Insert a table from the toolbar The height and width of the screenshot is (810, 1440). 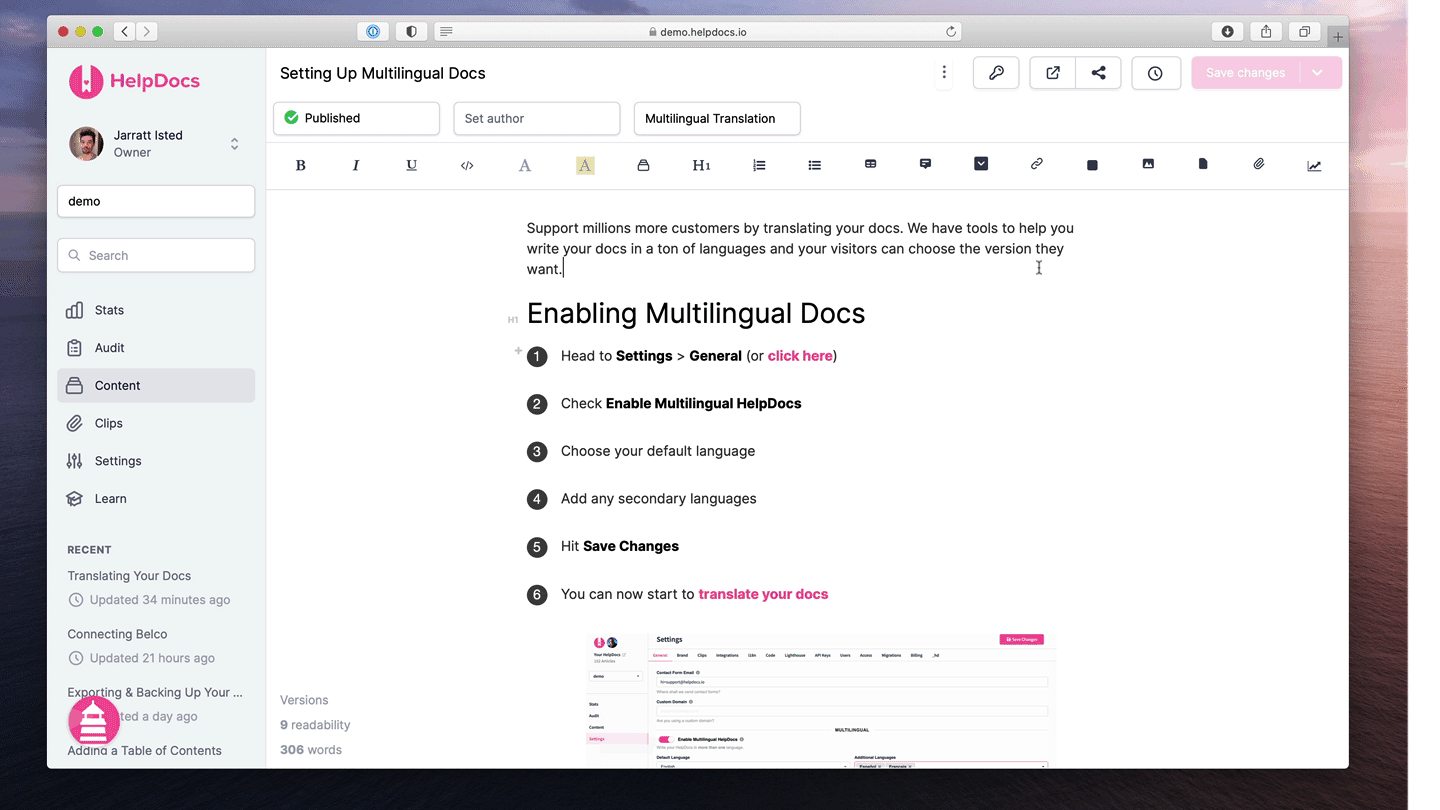coord(870,164)
